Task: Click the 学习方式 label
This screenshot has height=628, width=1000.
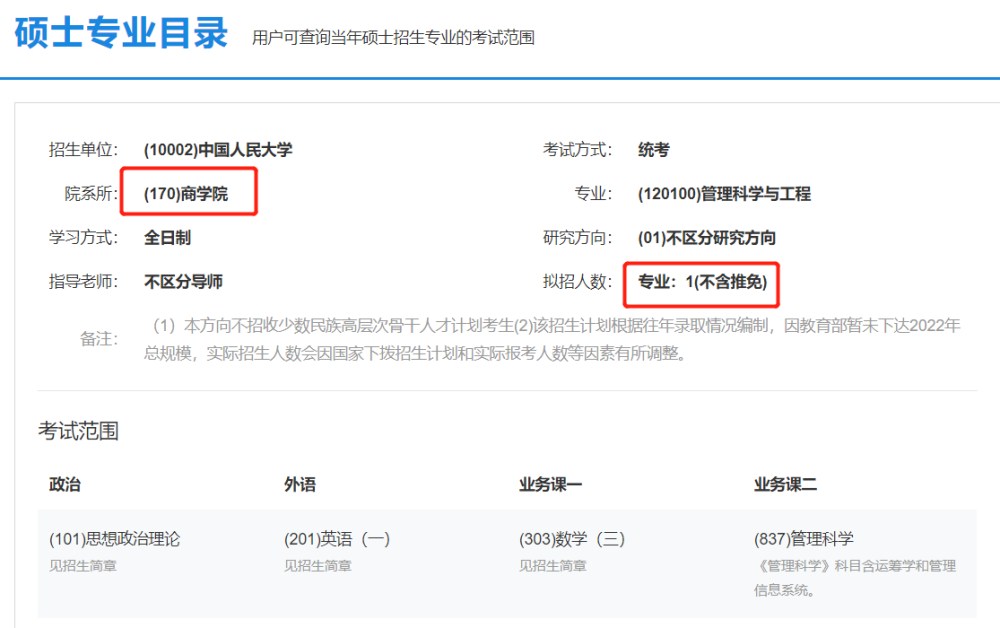Action: point(84,238)
